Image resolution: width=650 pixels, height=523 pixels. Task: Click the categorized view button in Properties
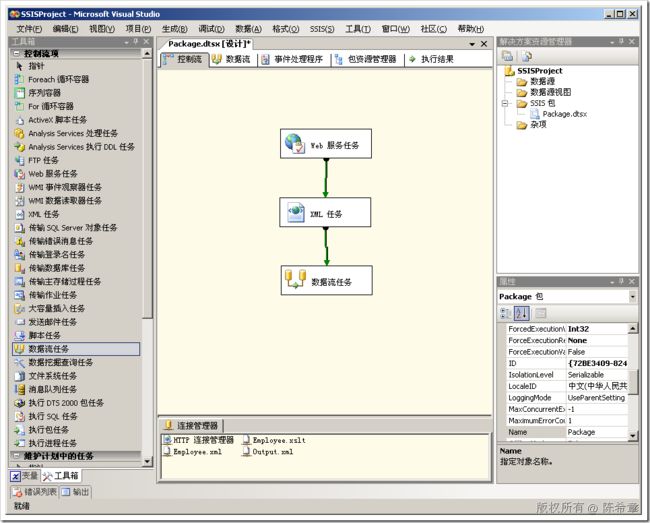506,313
